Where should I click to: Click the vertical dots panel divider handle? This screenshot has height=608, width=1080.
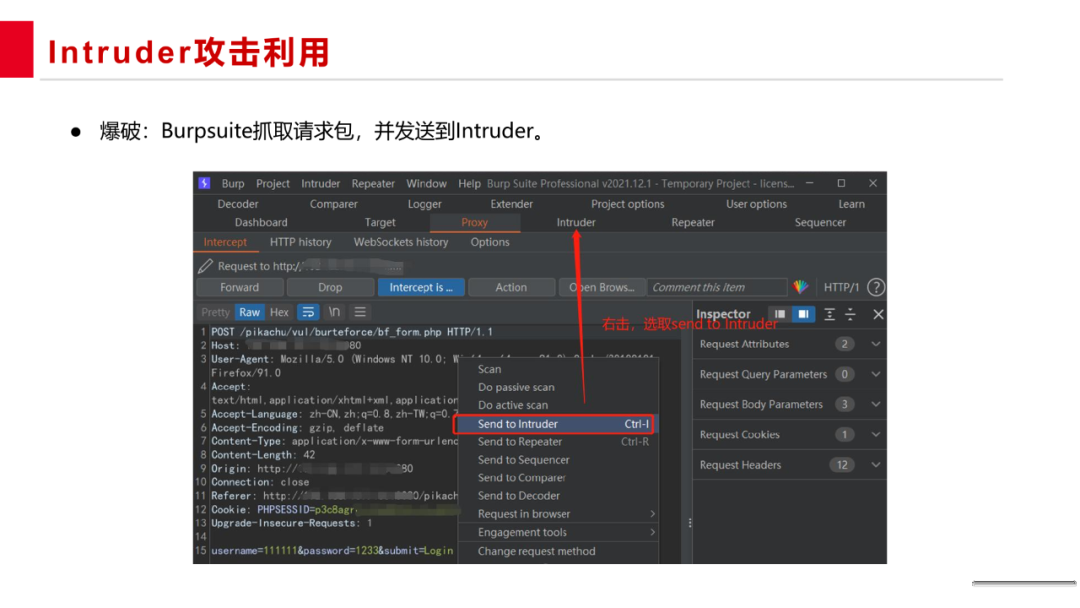(689, 523)
